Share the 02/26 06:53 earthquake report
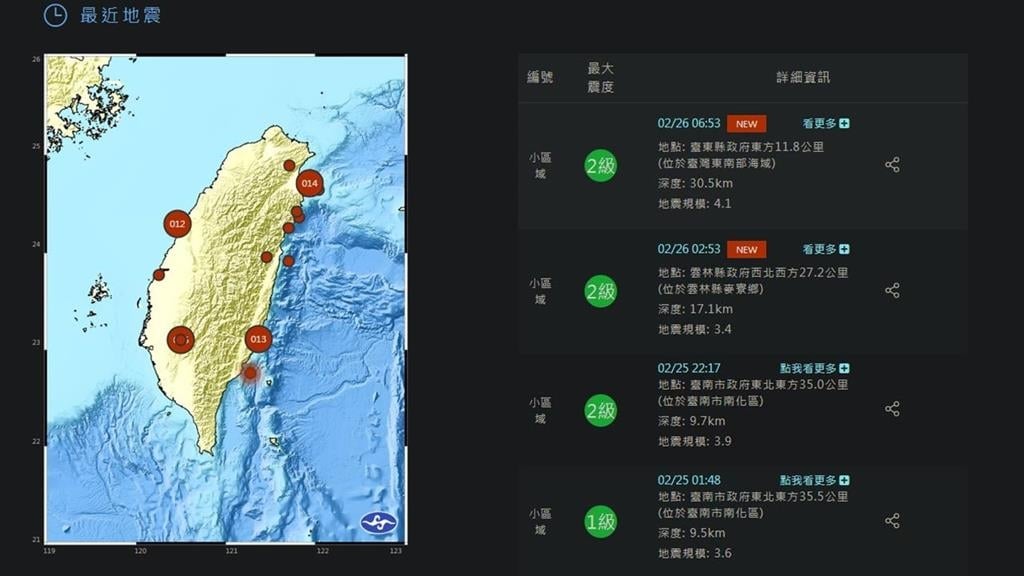 tap(892, 165)
